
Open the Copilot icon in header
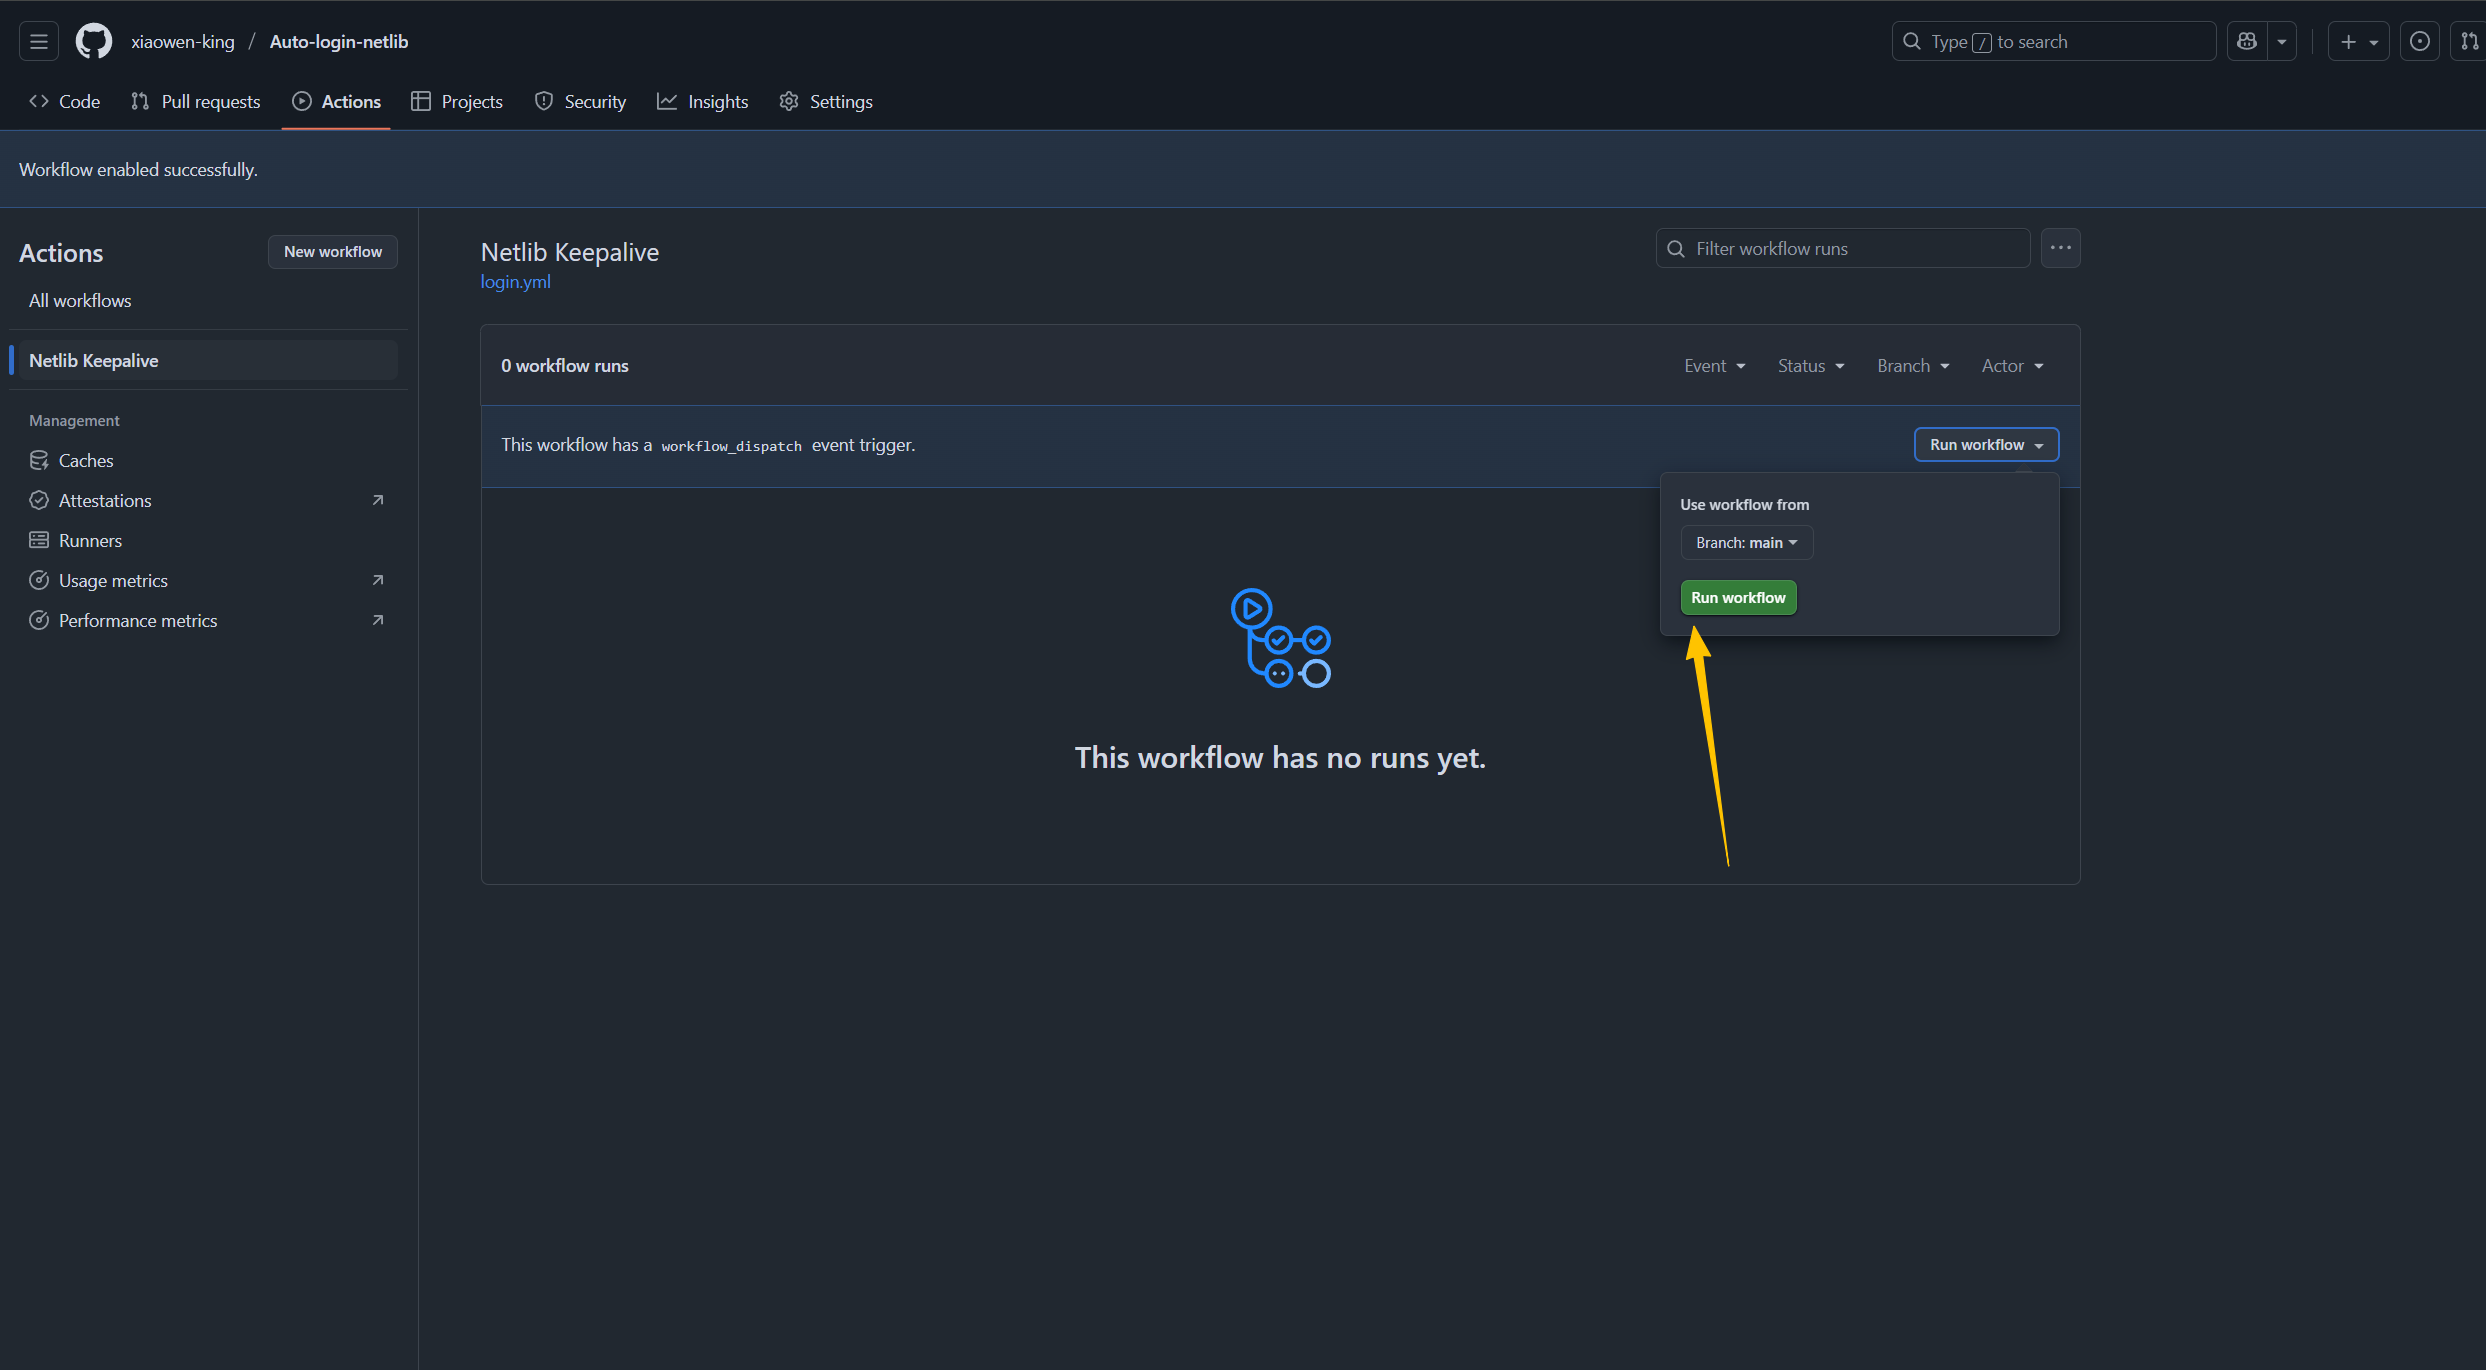point(2247,41)
